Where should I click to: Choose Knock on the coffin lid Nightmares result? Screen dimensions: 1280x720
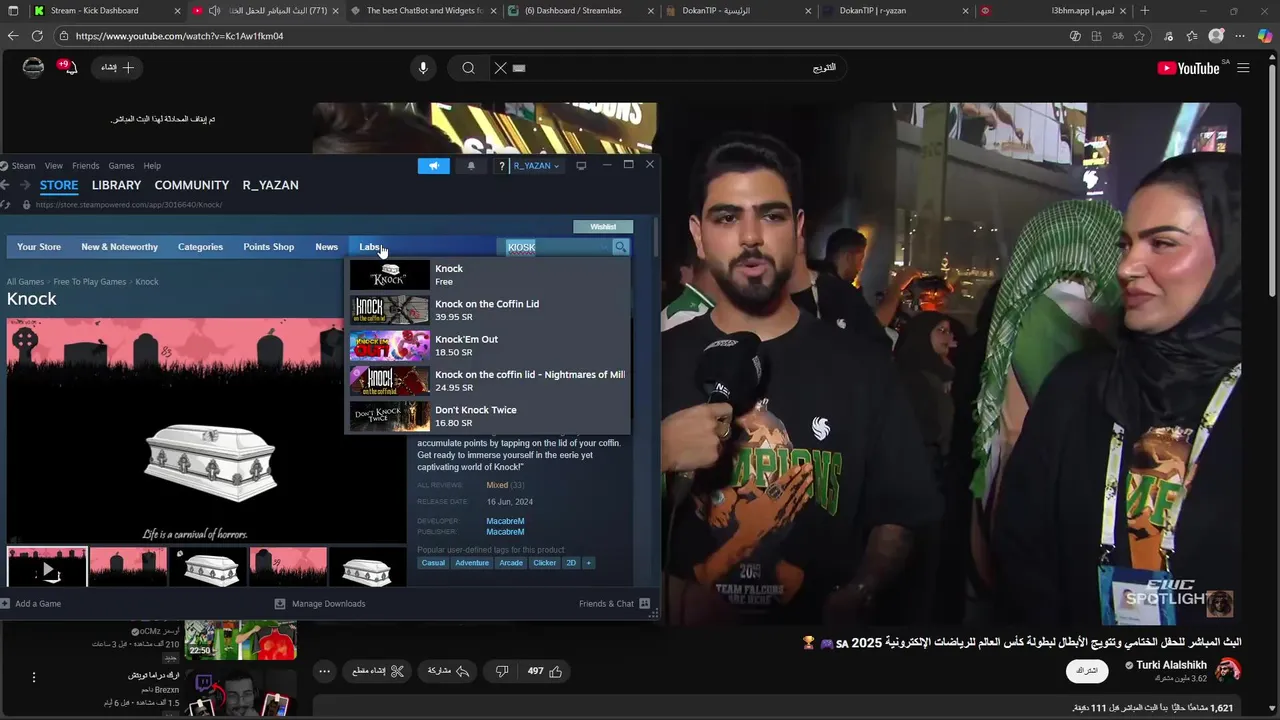pyautogui.click(x=489, y=381)
